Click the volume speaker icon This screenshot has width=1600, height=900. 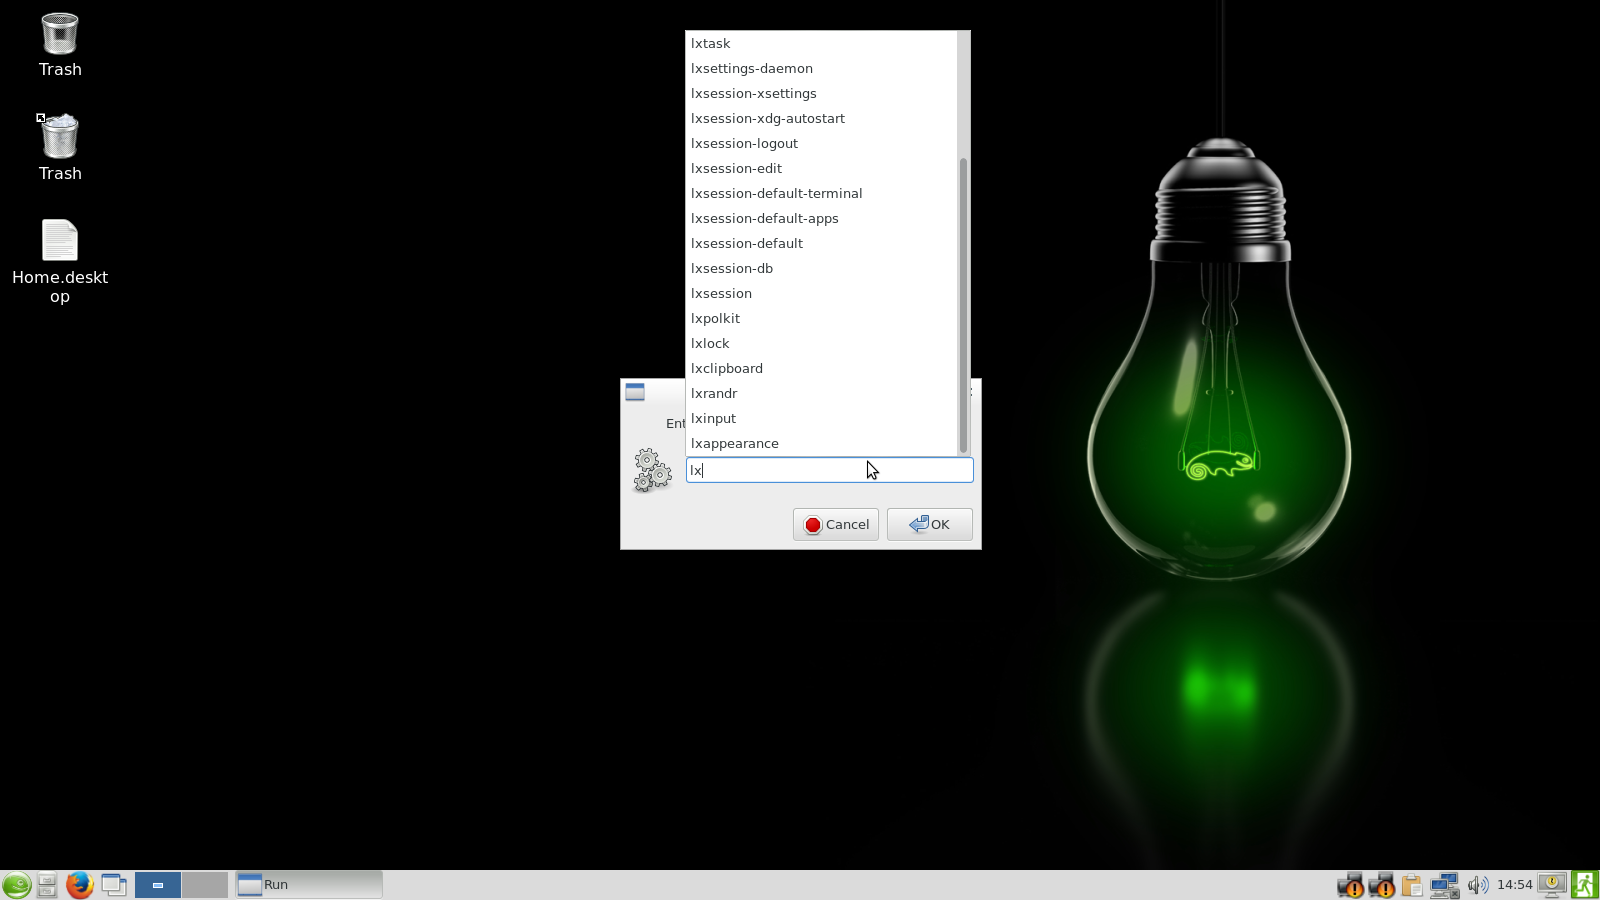tap(1477, 885)
